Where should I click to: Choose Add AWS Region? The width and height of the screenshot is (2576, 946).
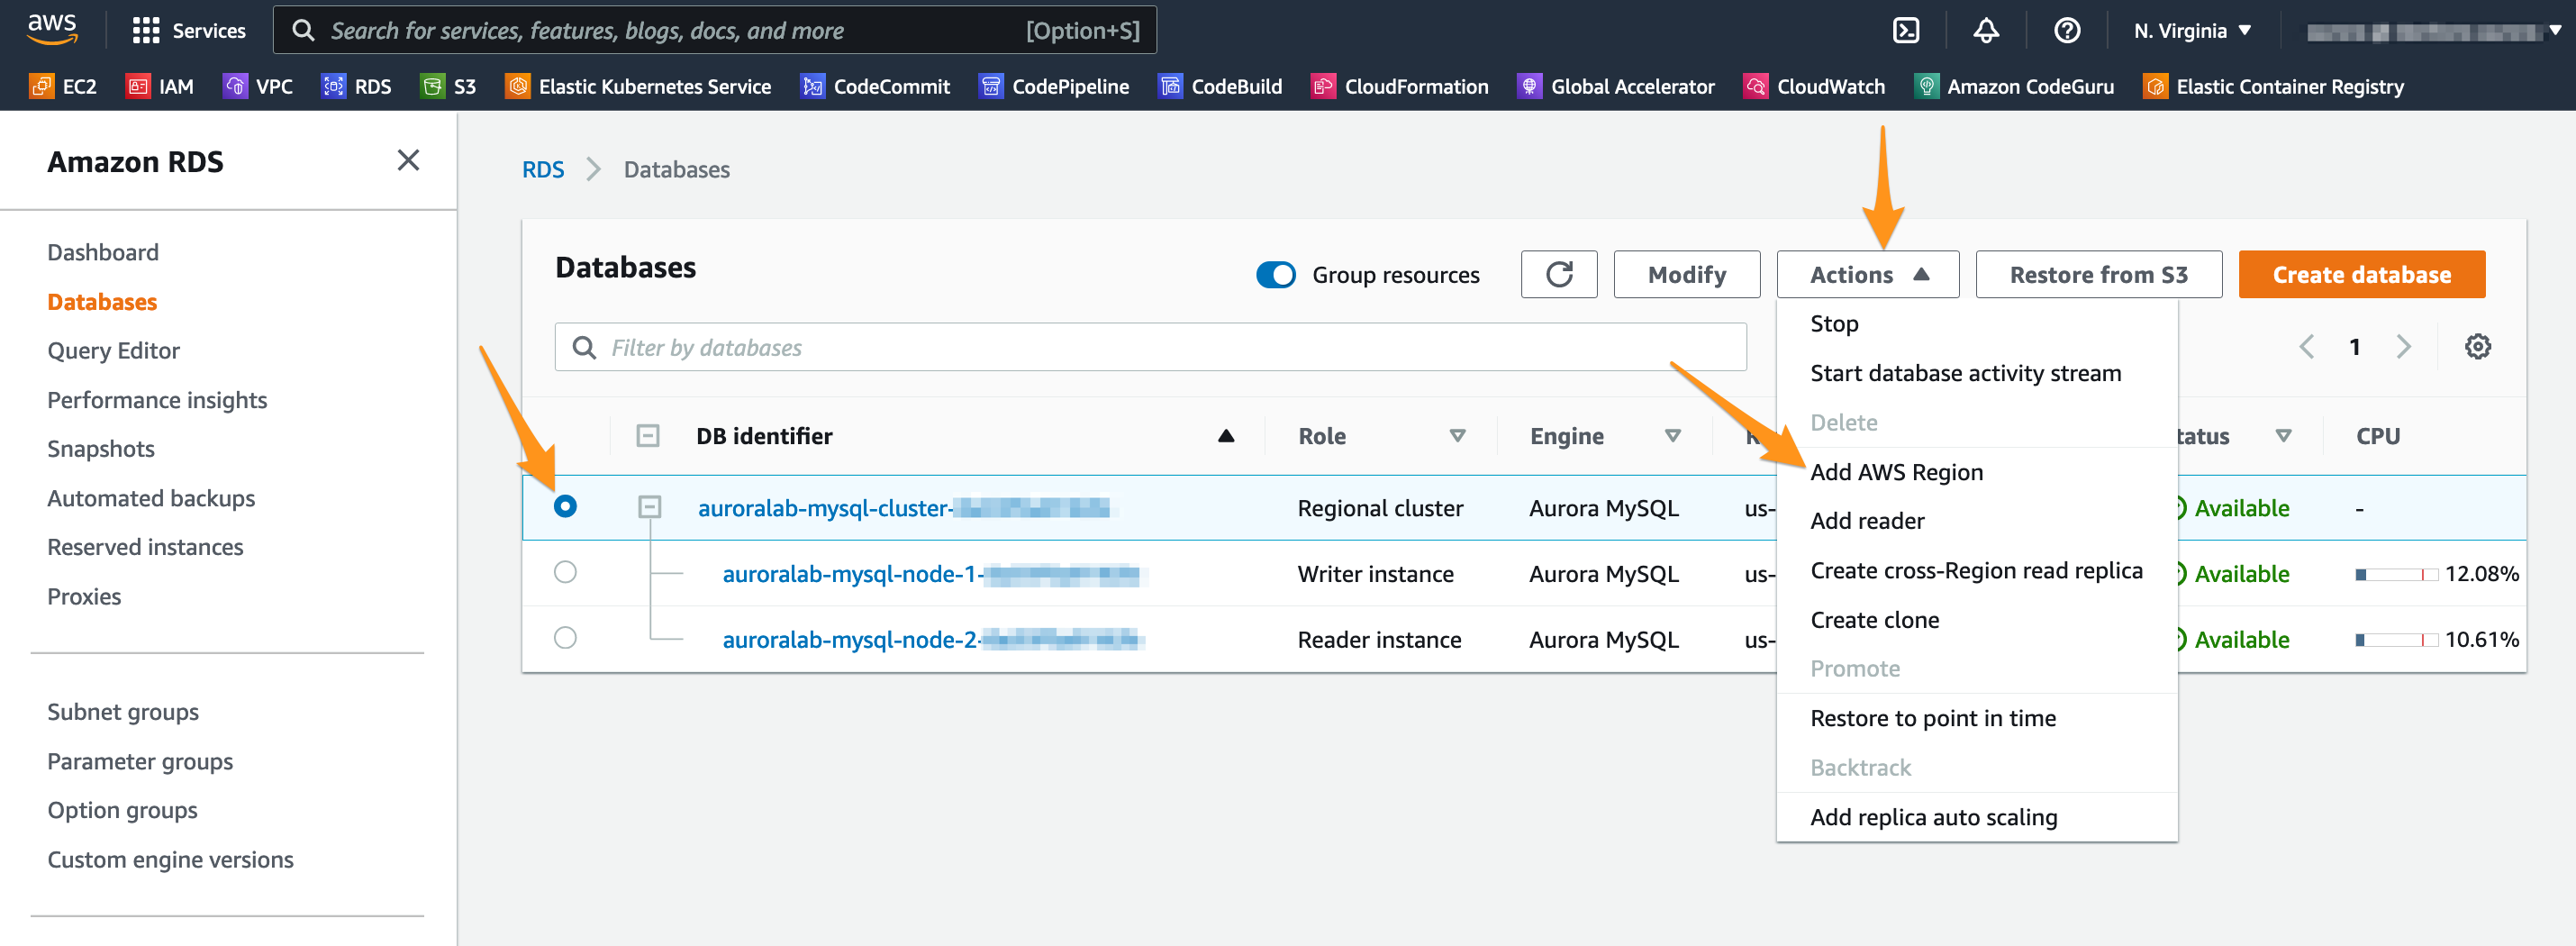tap(1977, 472)
